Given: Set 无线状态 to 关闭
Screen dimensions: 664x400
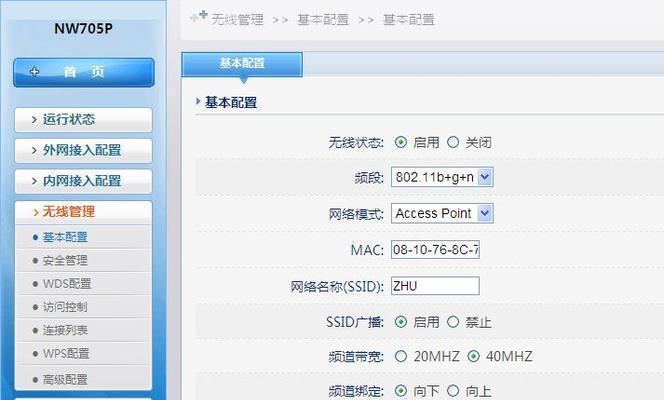Looking at the screenshot, I should 453,142.
